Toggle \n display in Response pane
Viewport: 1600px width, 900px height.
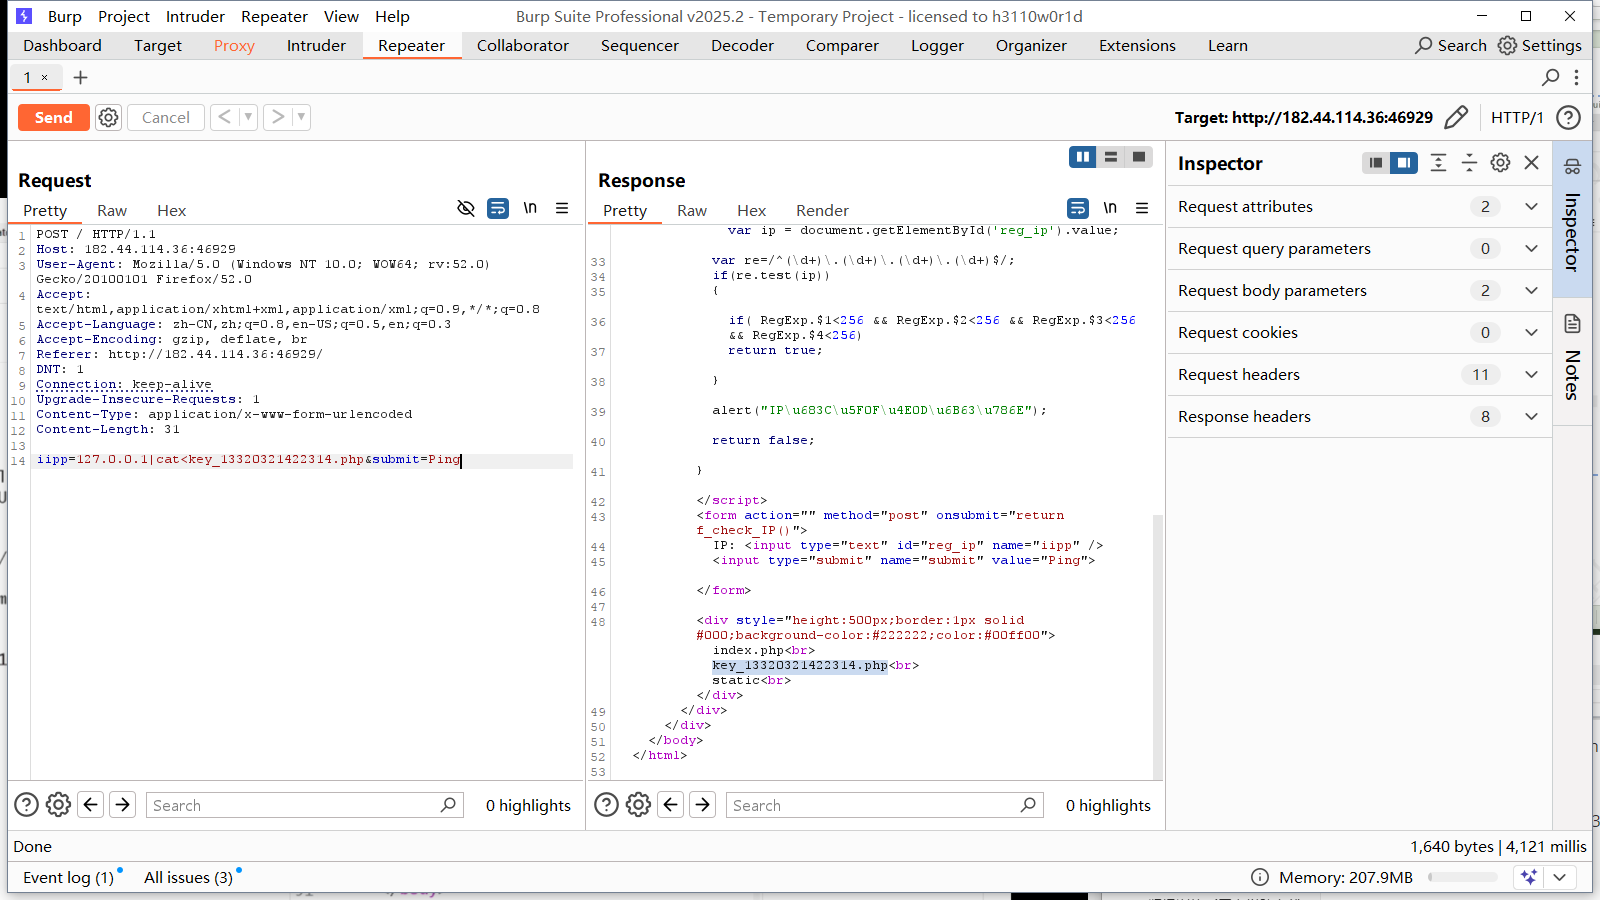[1110, 208]
